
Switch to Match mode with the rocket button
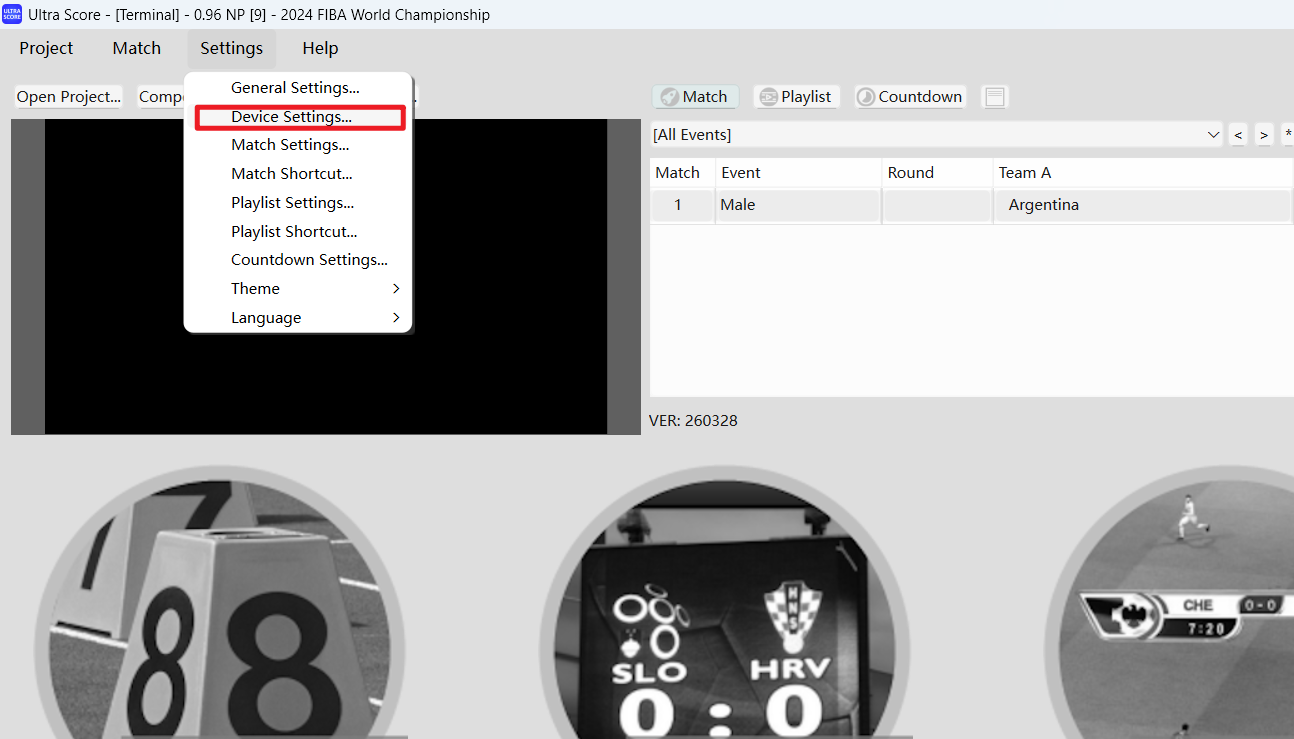(696, 97)
